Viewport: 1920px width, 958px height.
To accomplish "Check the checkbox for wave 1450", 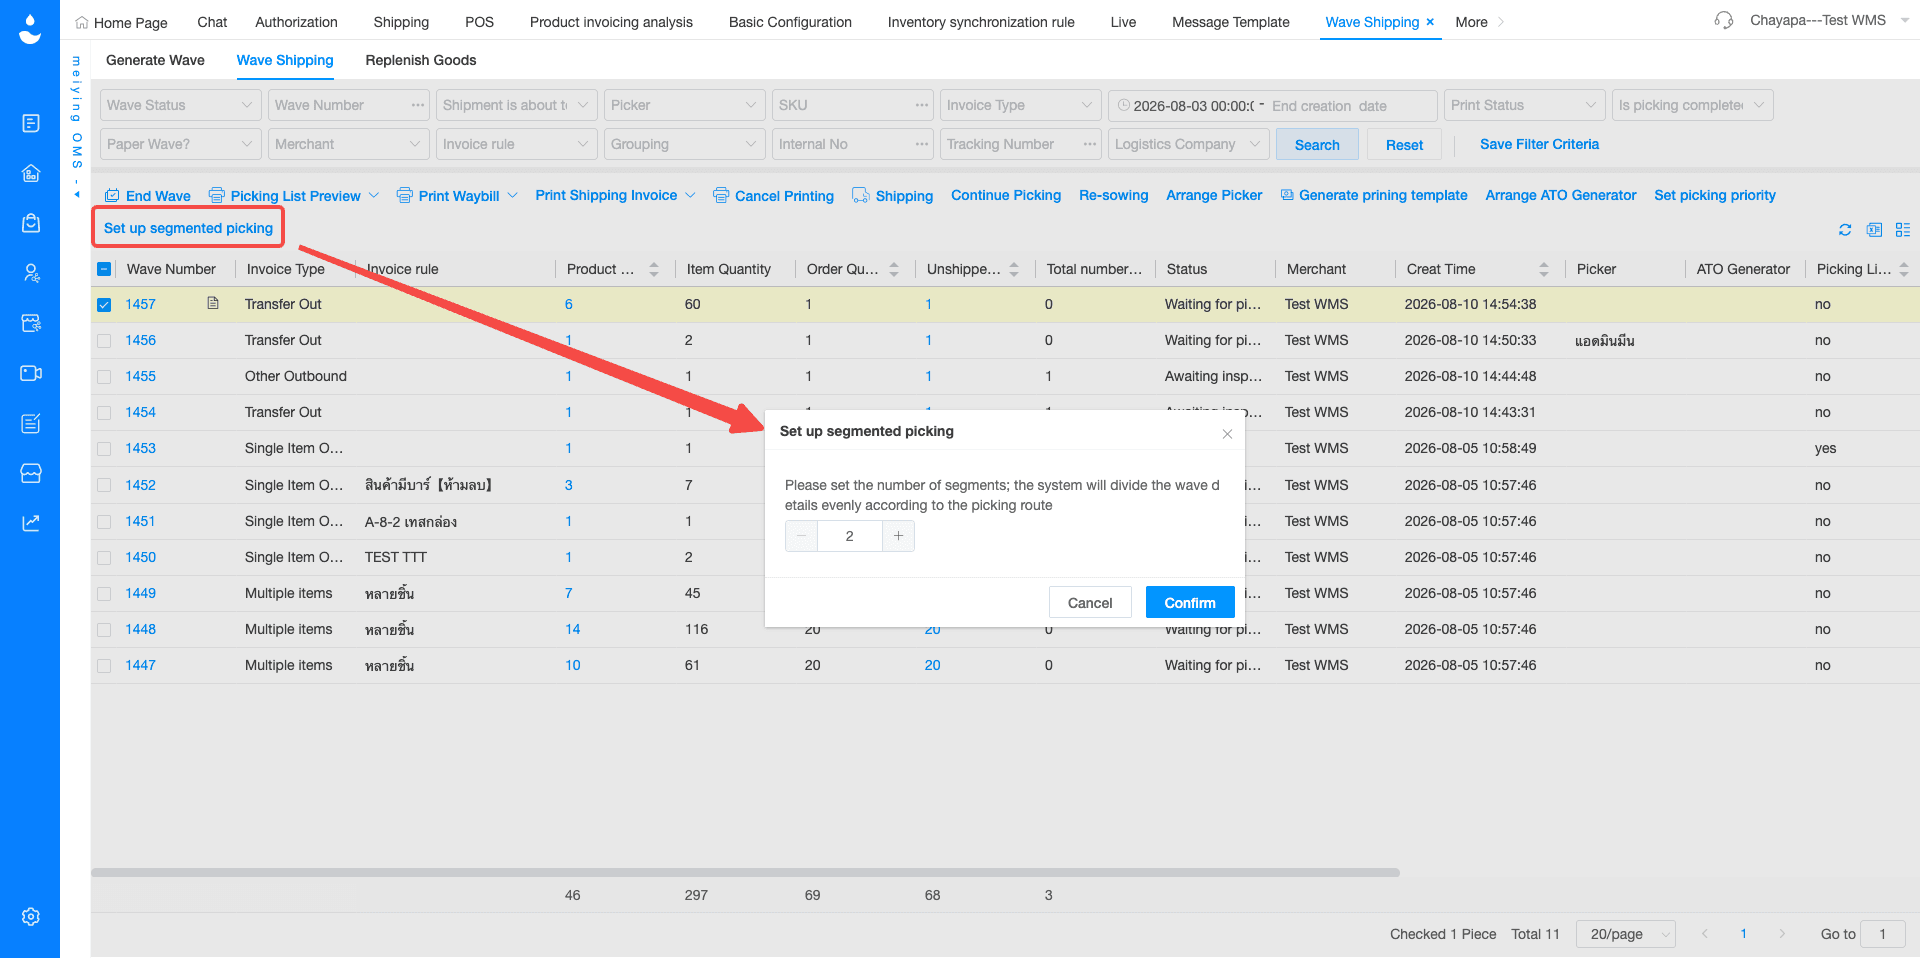I will (104, 558).
